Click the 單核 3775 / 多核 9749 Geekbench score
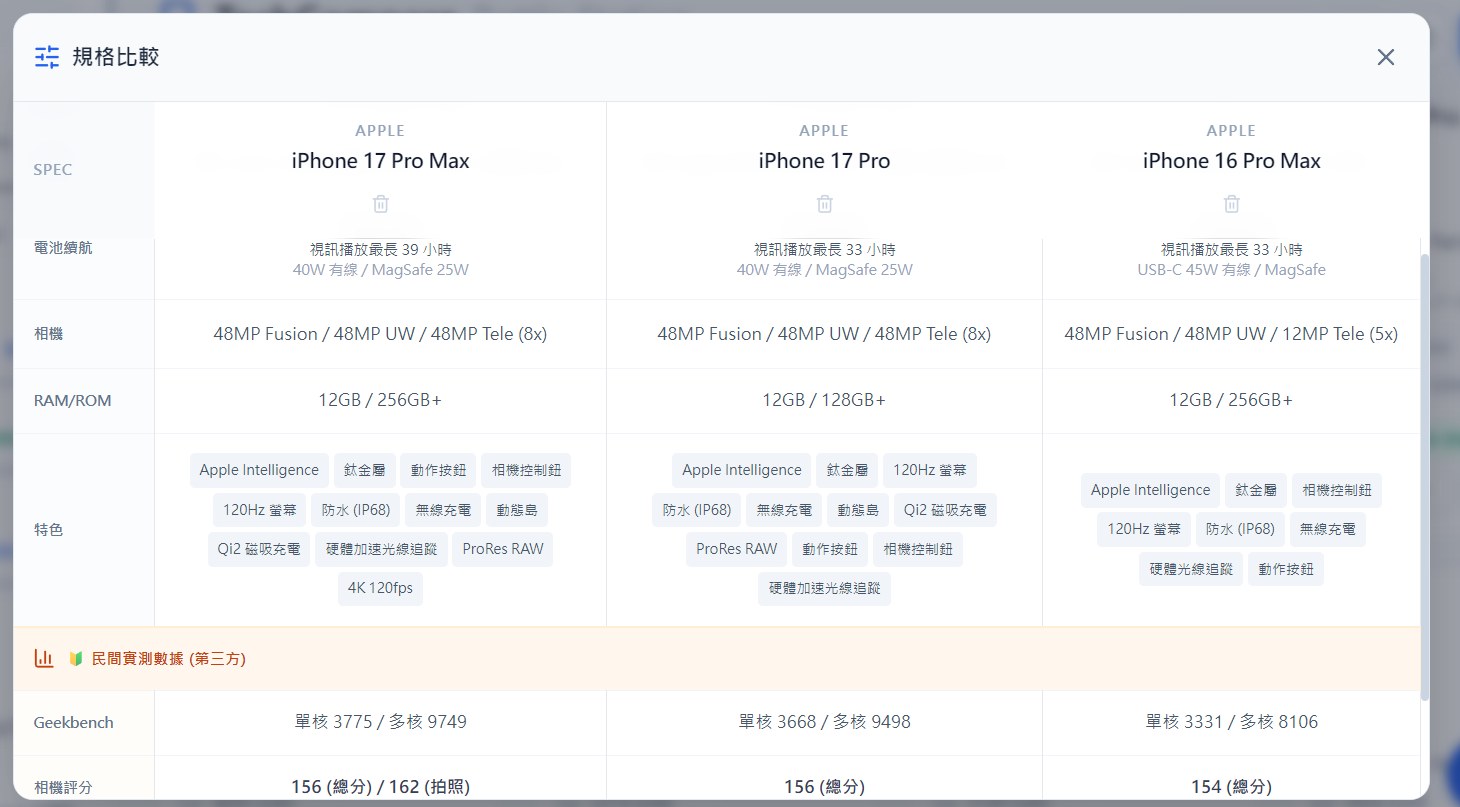The height and width of the screenshot is (807, 1460). [x=380, y=722]
